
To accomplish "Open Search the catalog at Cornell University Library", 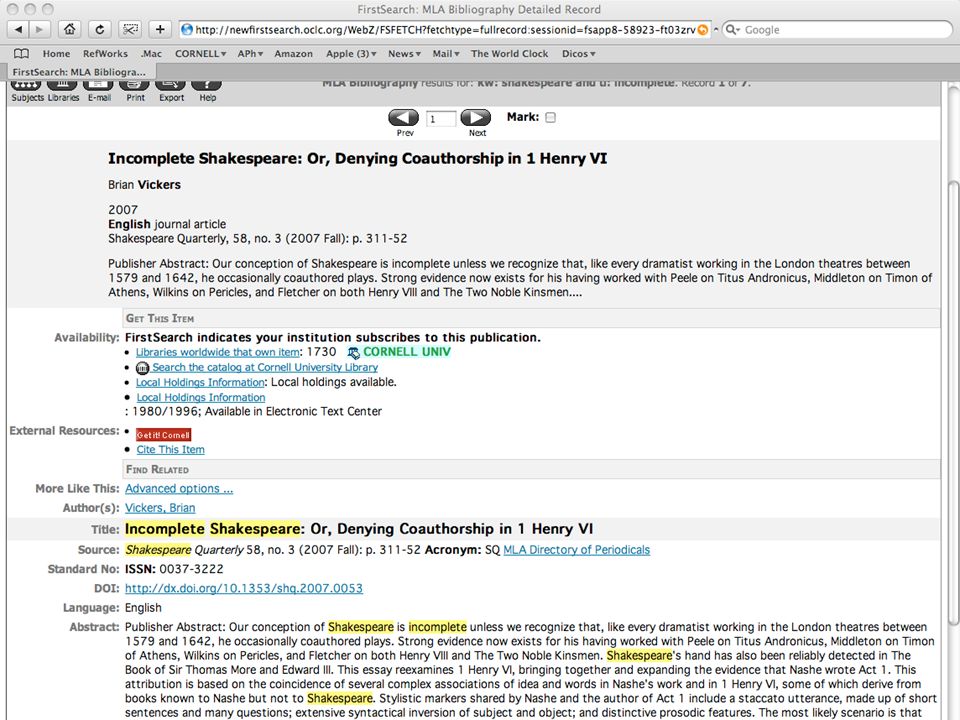I will click(265, 367).
